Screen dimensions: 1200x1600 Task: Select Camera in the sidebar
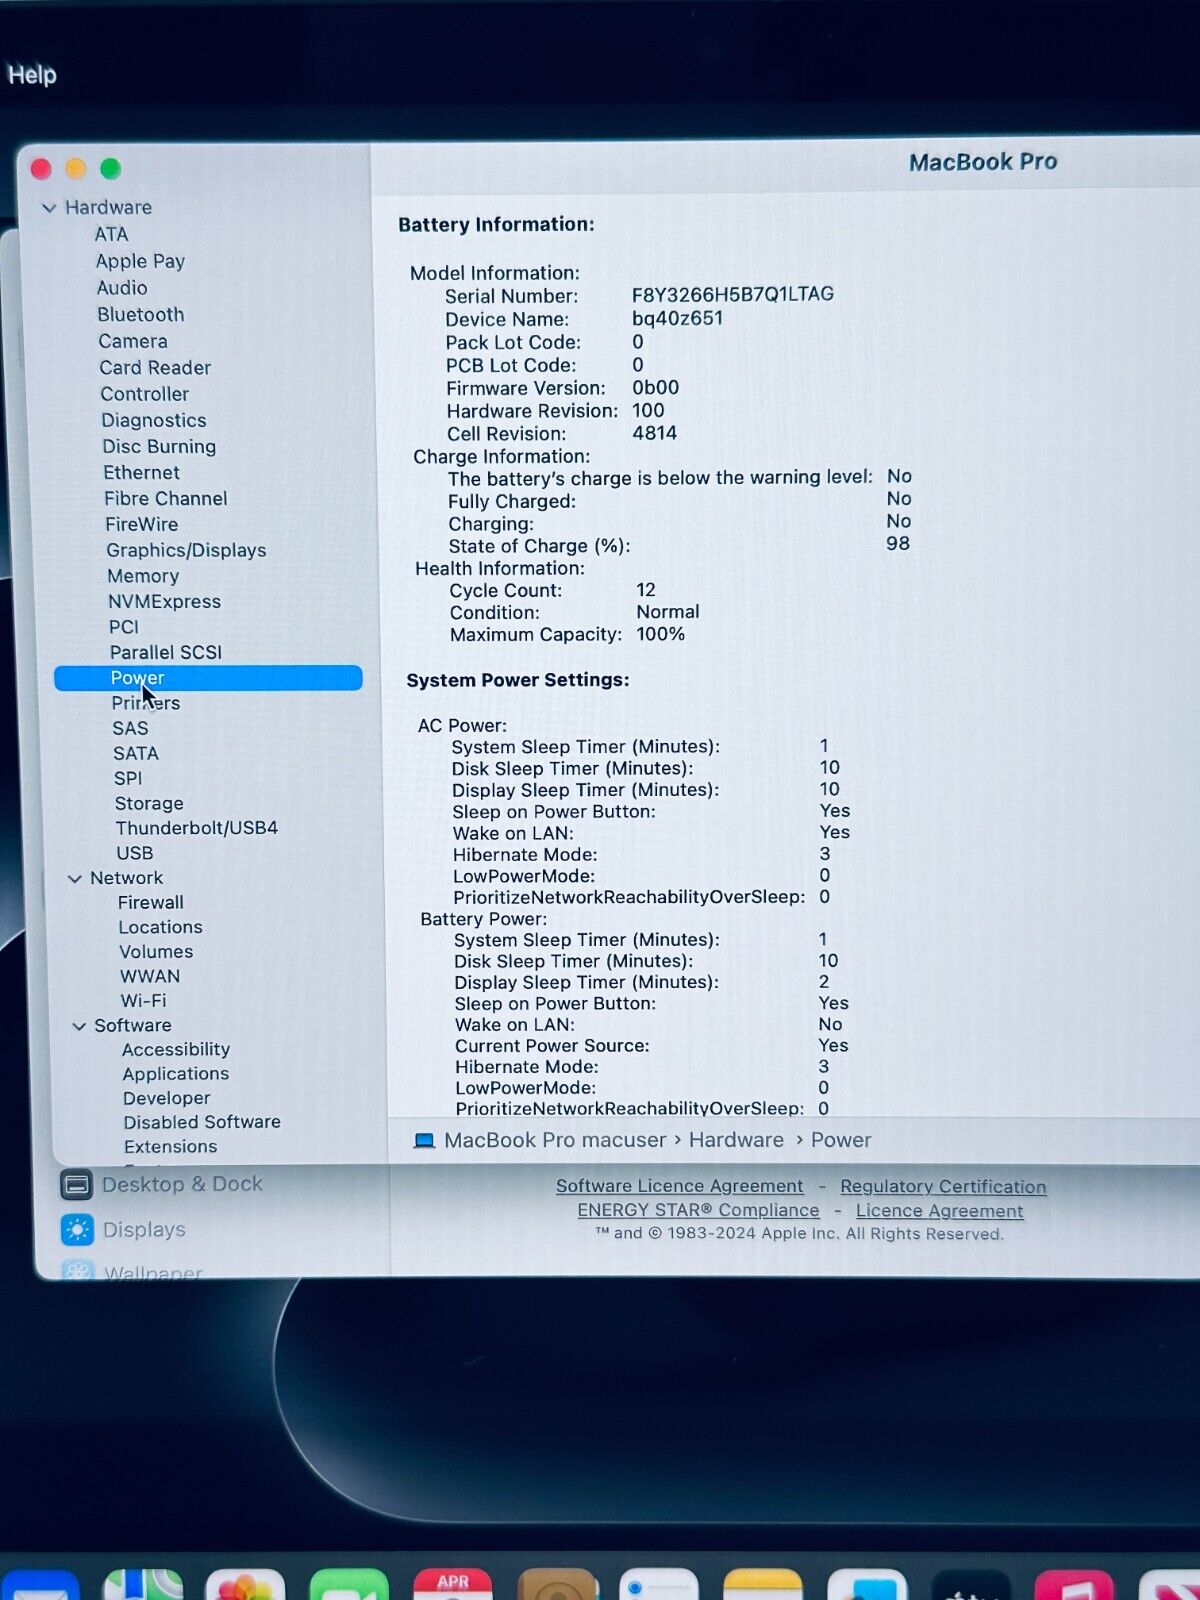tap(132, 341)
